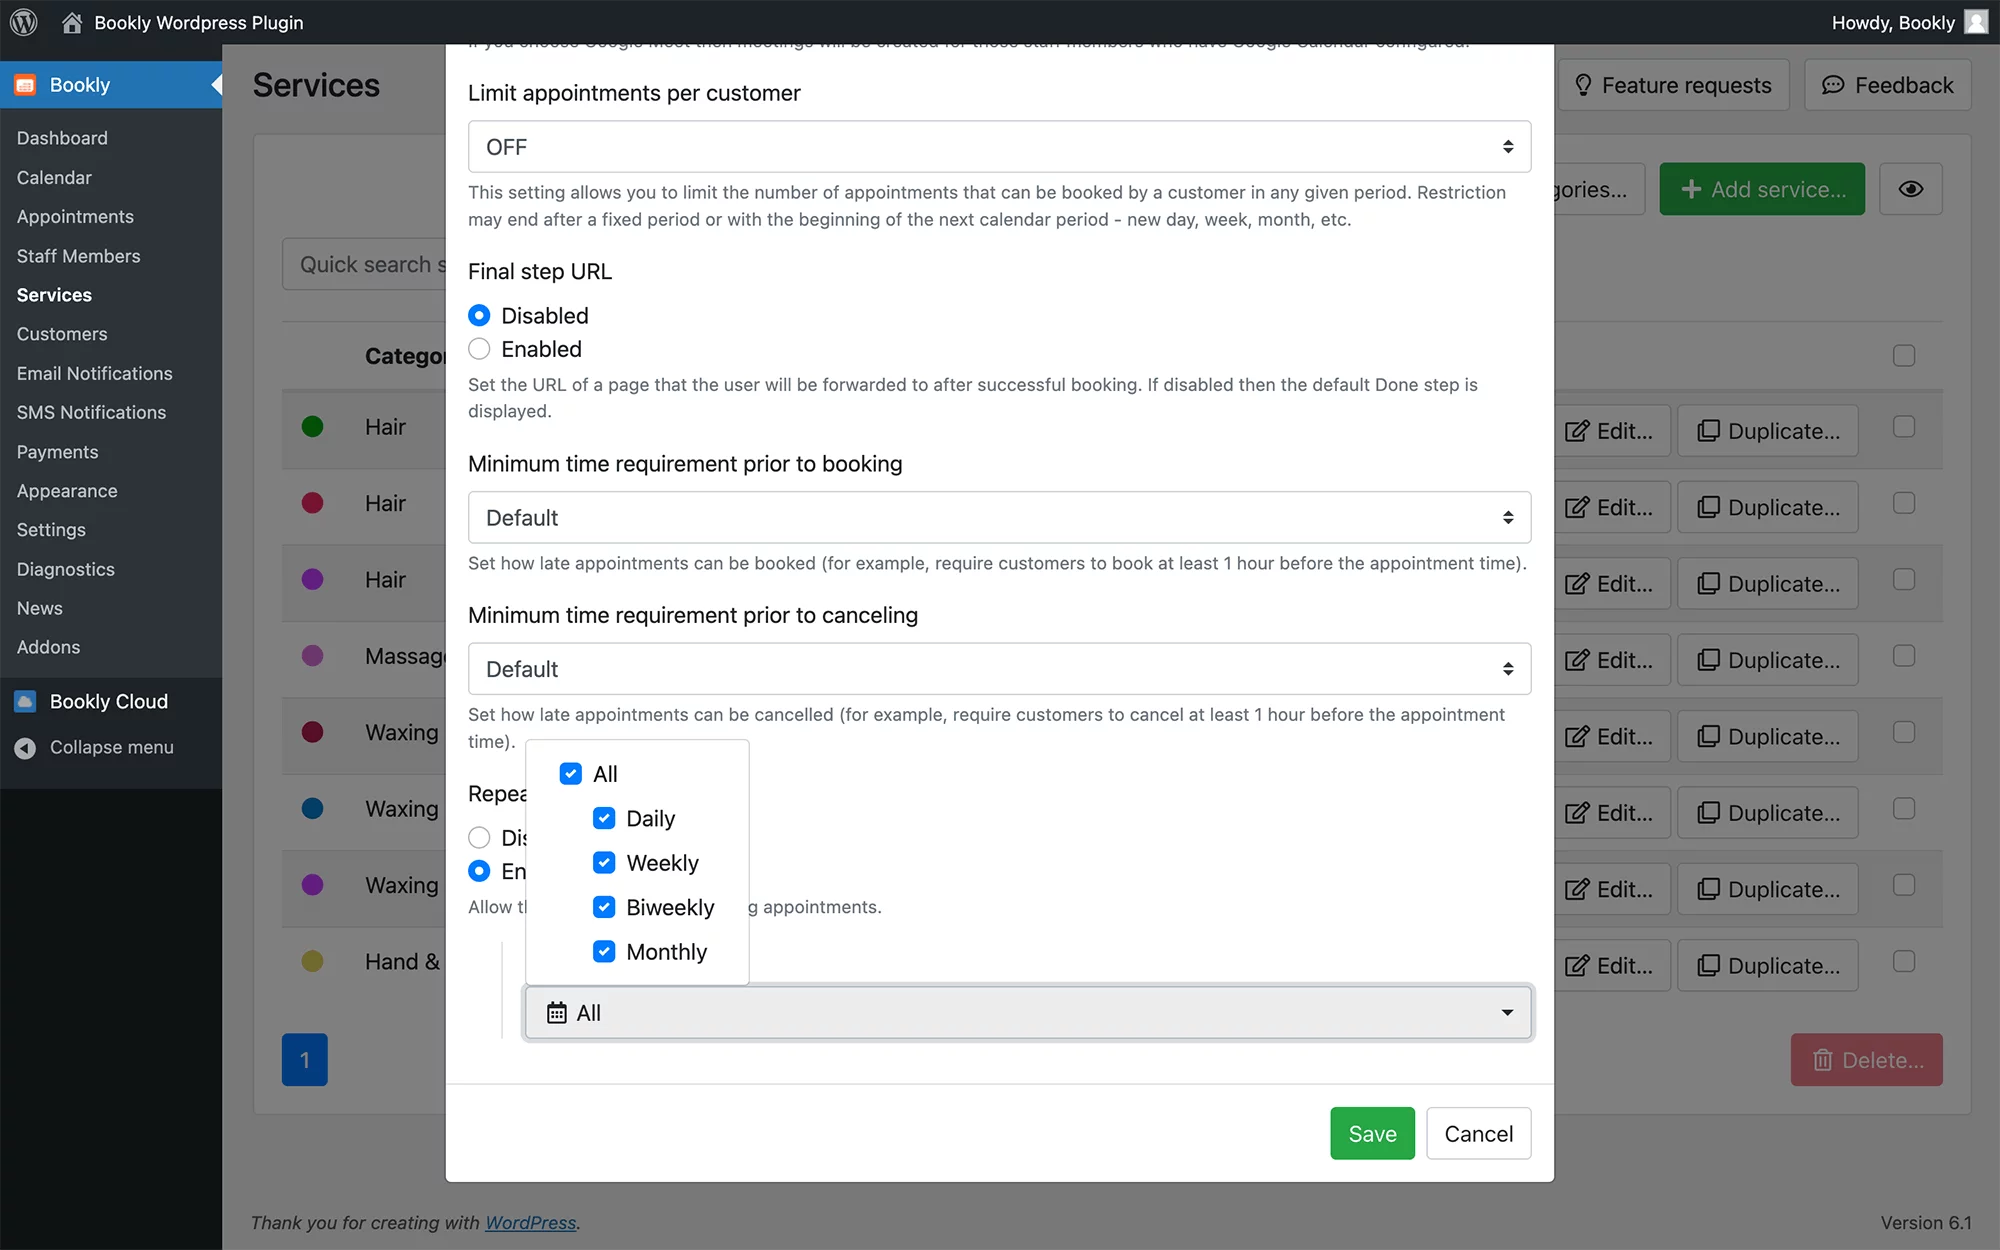Click the Bookly plugin icon in sidebar
Viewport: 2000px width, 1250px height.
pyautogui.click(x=26, y=85)
